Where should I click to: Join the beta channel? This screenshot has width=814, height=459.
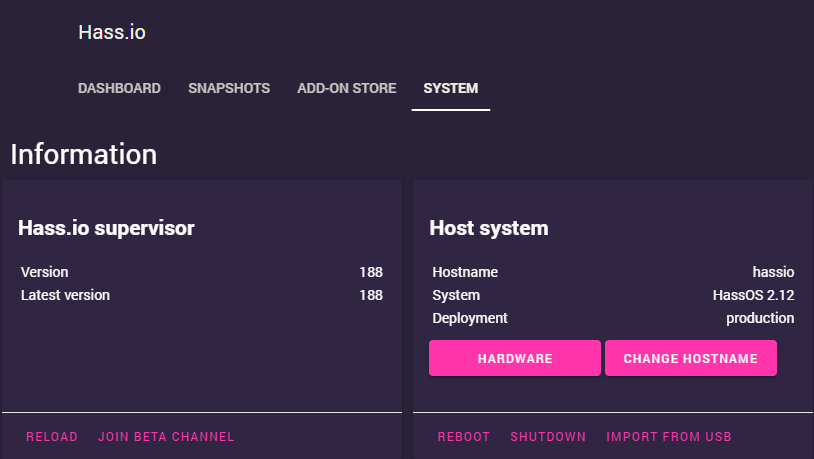(x=166, y=436)
